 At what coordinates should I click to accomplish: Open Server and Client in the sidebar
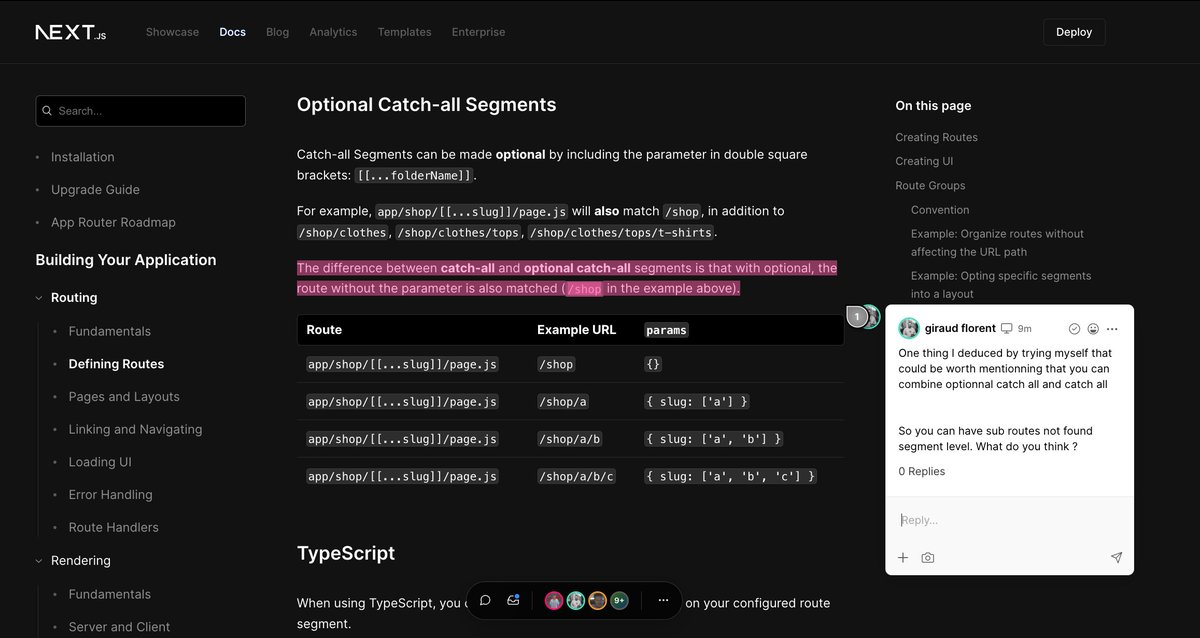119,627
